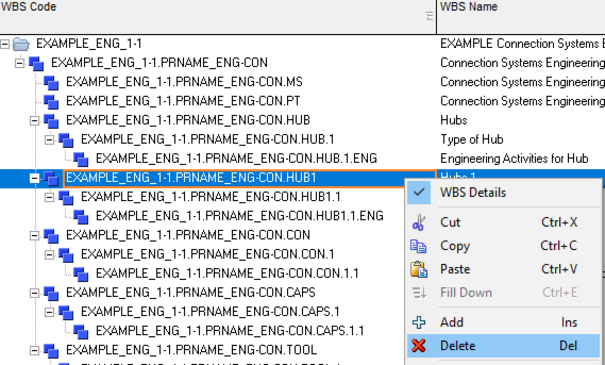Click WBS icon of PRNAME_ENG-CON.HUB row
605x365 pixels.
pyautogui.click(x=51, y=121)
